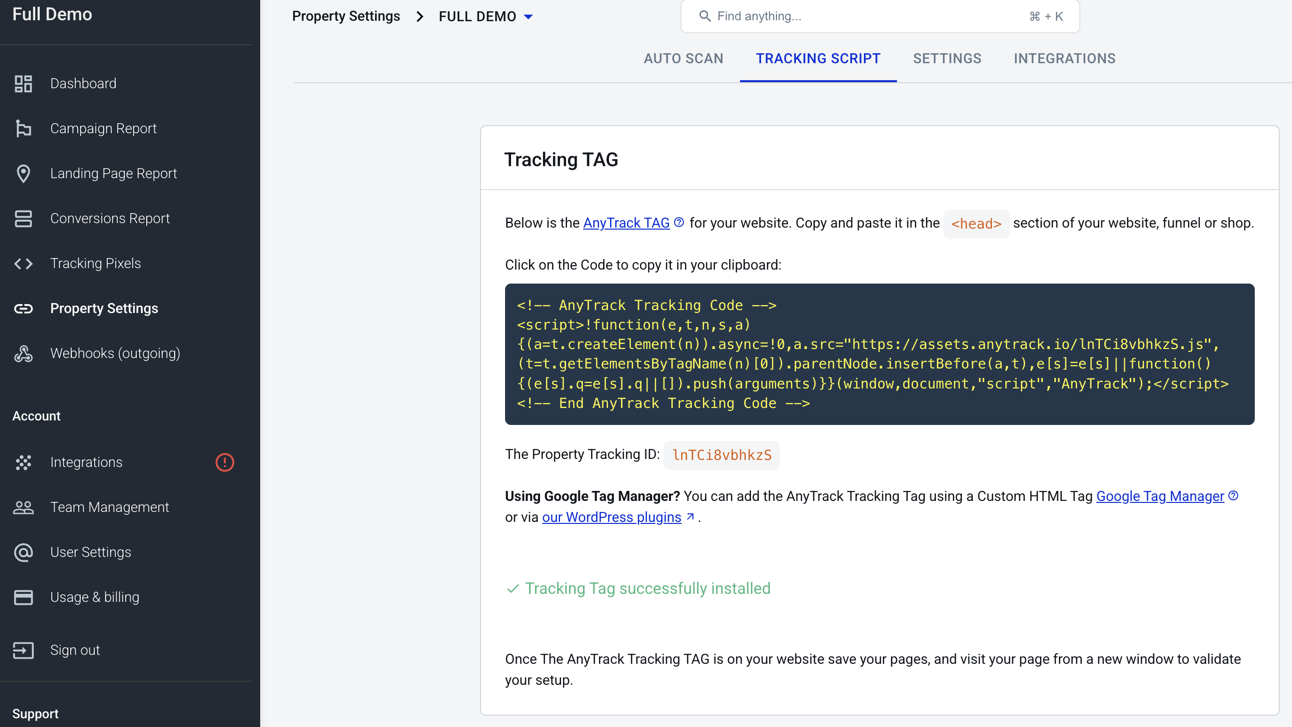This screenshot has width=1292, height=727.
Task: Go to the INTEGRATIONS tab
Action: click(x=1064, y=59)
